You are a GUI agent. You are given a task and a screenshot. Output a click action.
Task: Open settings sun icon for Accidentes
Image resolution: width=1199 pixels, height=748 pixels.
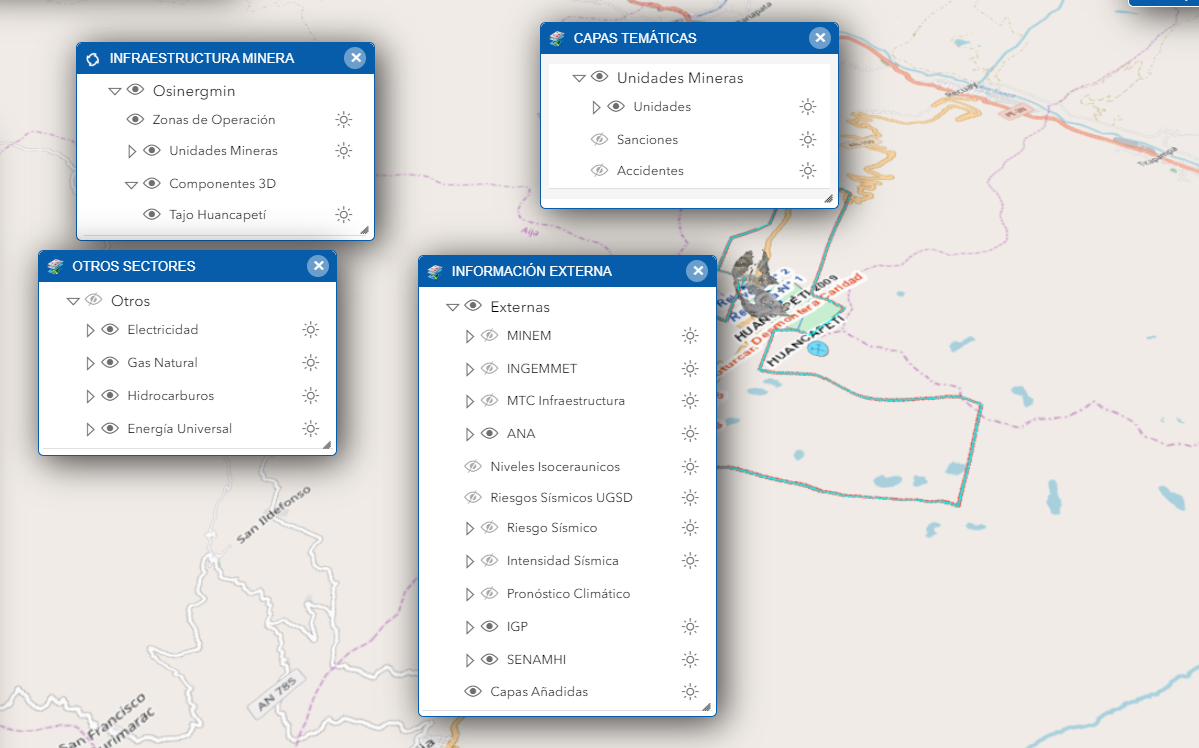[807, 171]
